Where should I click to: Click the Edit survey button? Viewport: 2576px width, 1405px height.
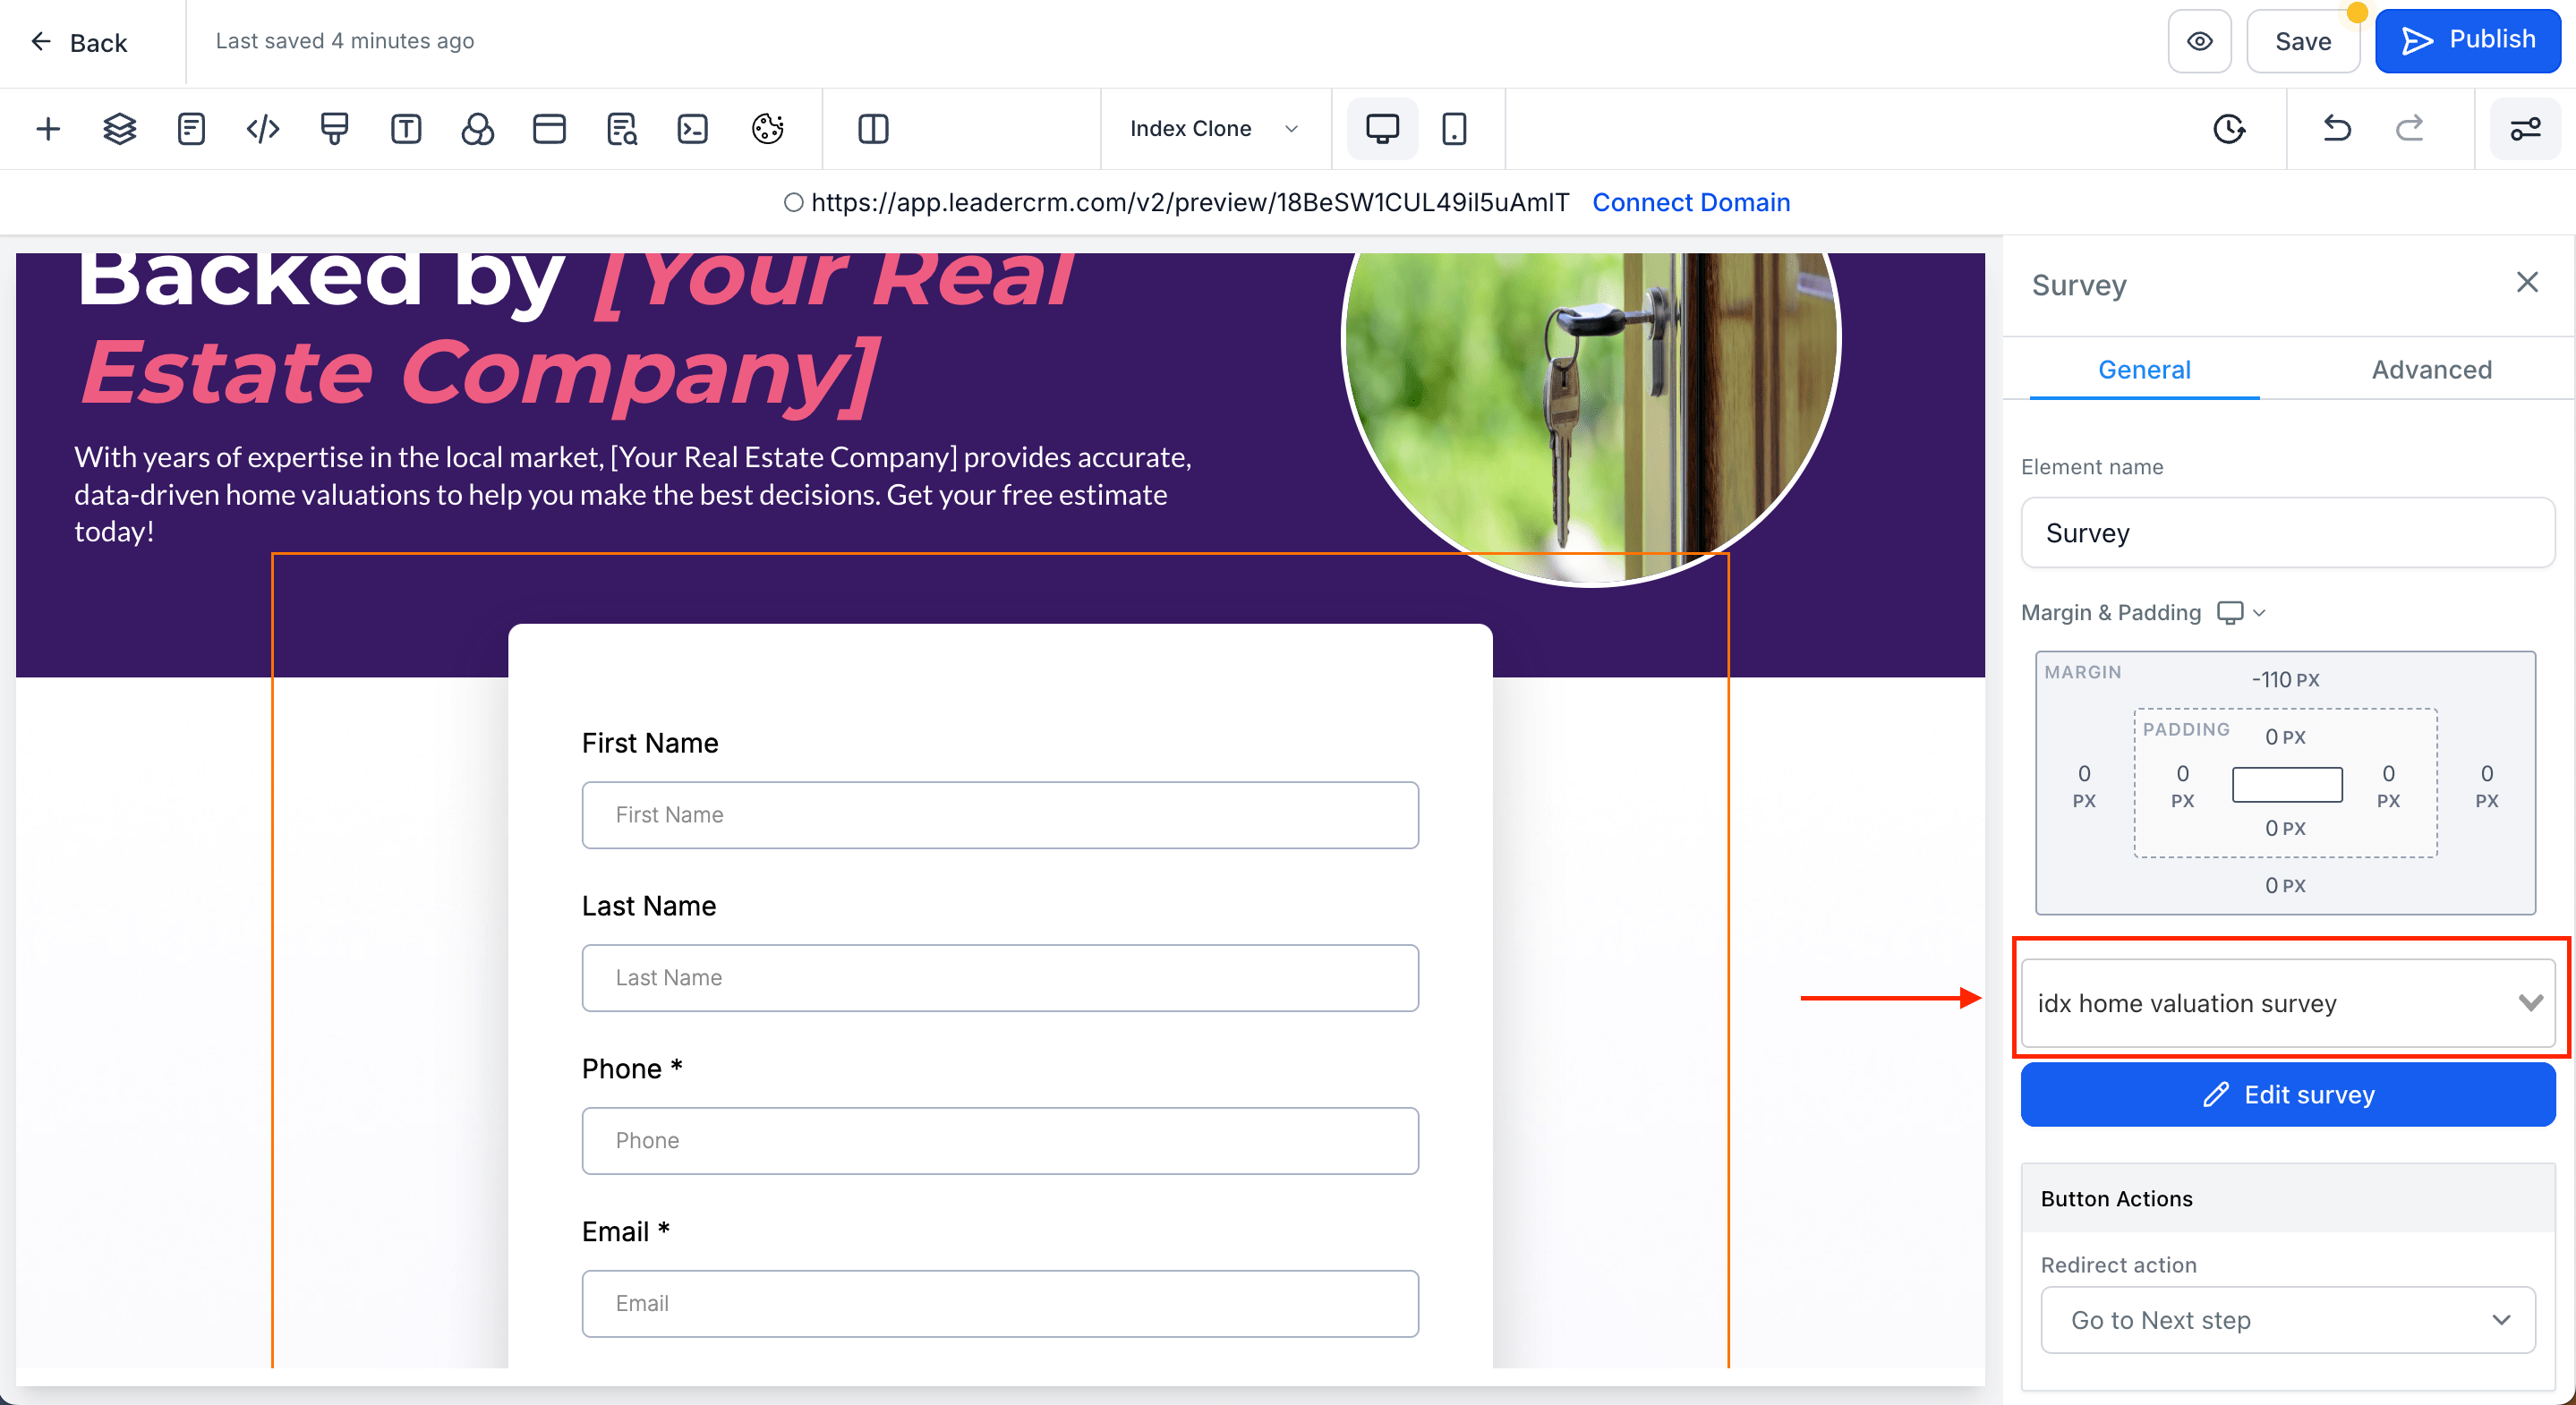(x=2287, y=1094)
